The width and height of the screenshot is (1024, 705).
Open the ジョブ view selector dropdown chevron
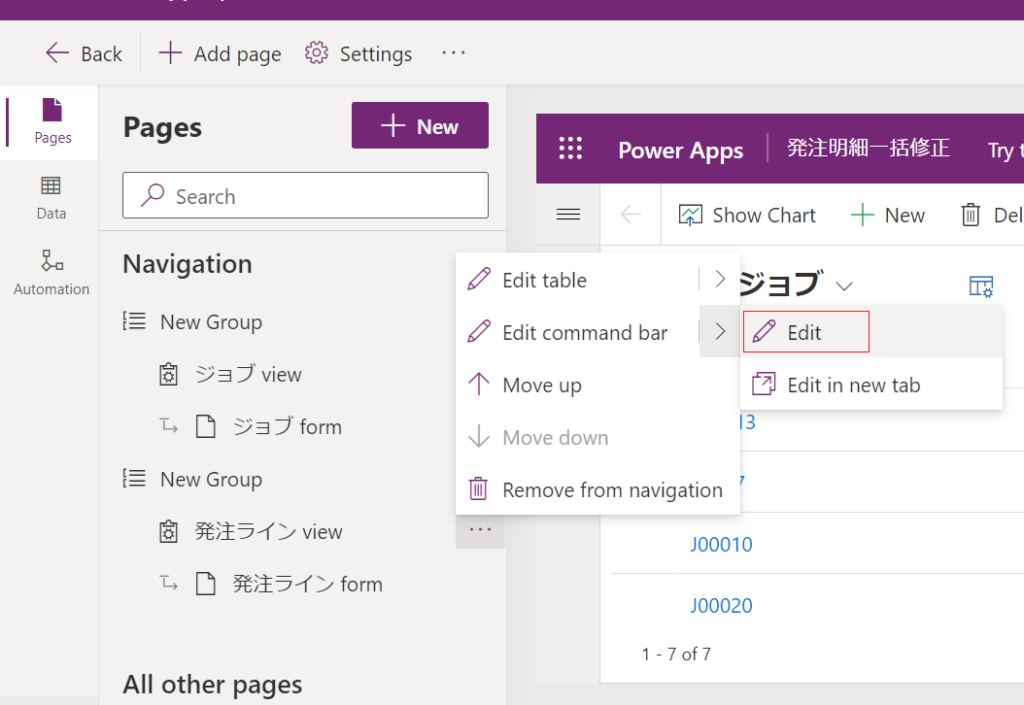(x=844, y=286)
